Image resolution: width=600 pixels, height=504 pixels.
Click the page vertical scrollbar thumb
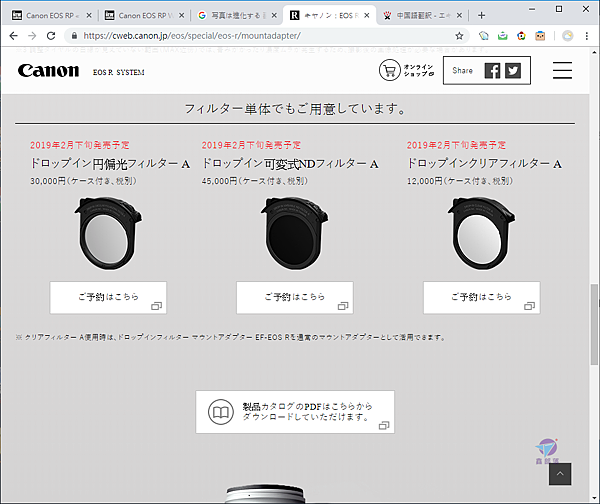tap(594, 325)
